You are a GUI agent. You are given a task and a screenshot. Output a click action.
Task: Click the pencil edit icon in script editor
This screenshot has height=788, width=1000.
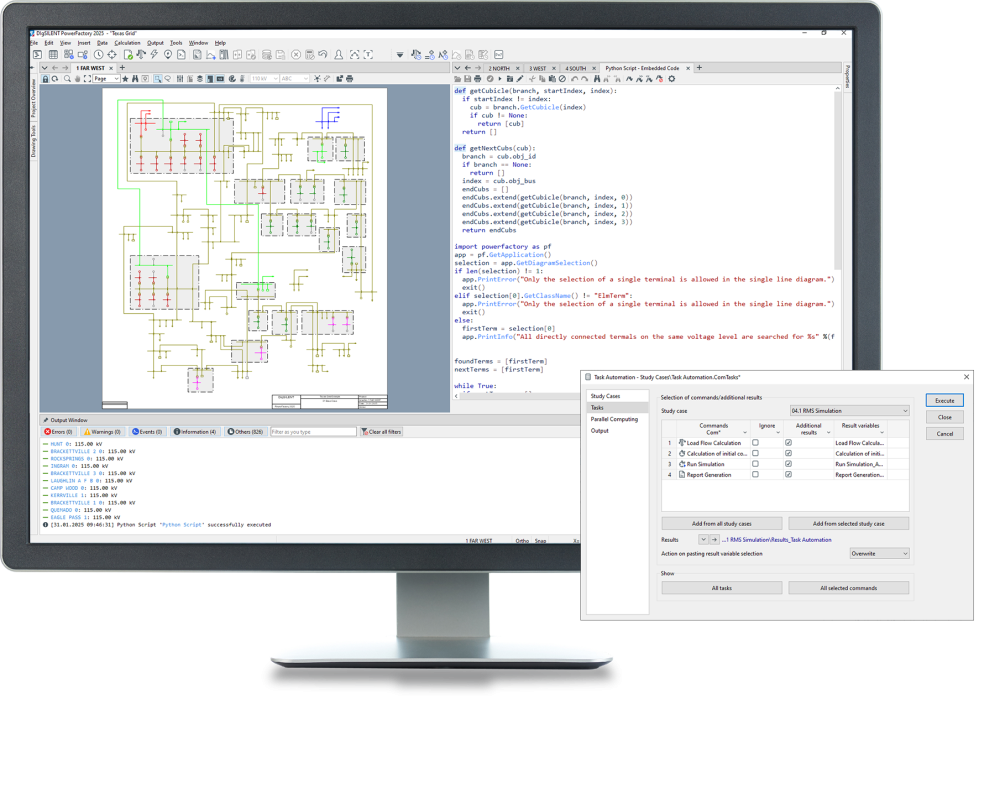tap(520, 79)
